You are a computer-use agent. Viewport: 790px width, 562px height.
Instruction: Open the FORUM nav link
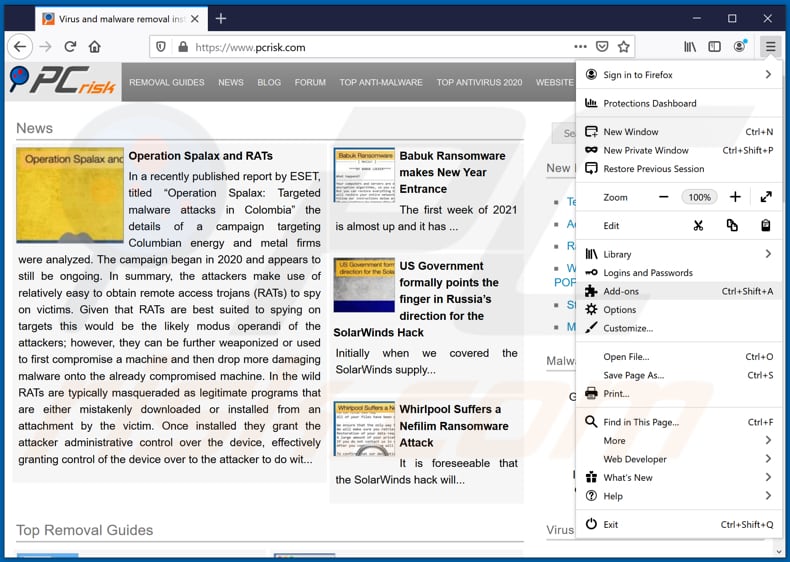tap(310, 82)
